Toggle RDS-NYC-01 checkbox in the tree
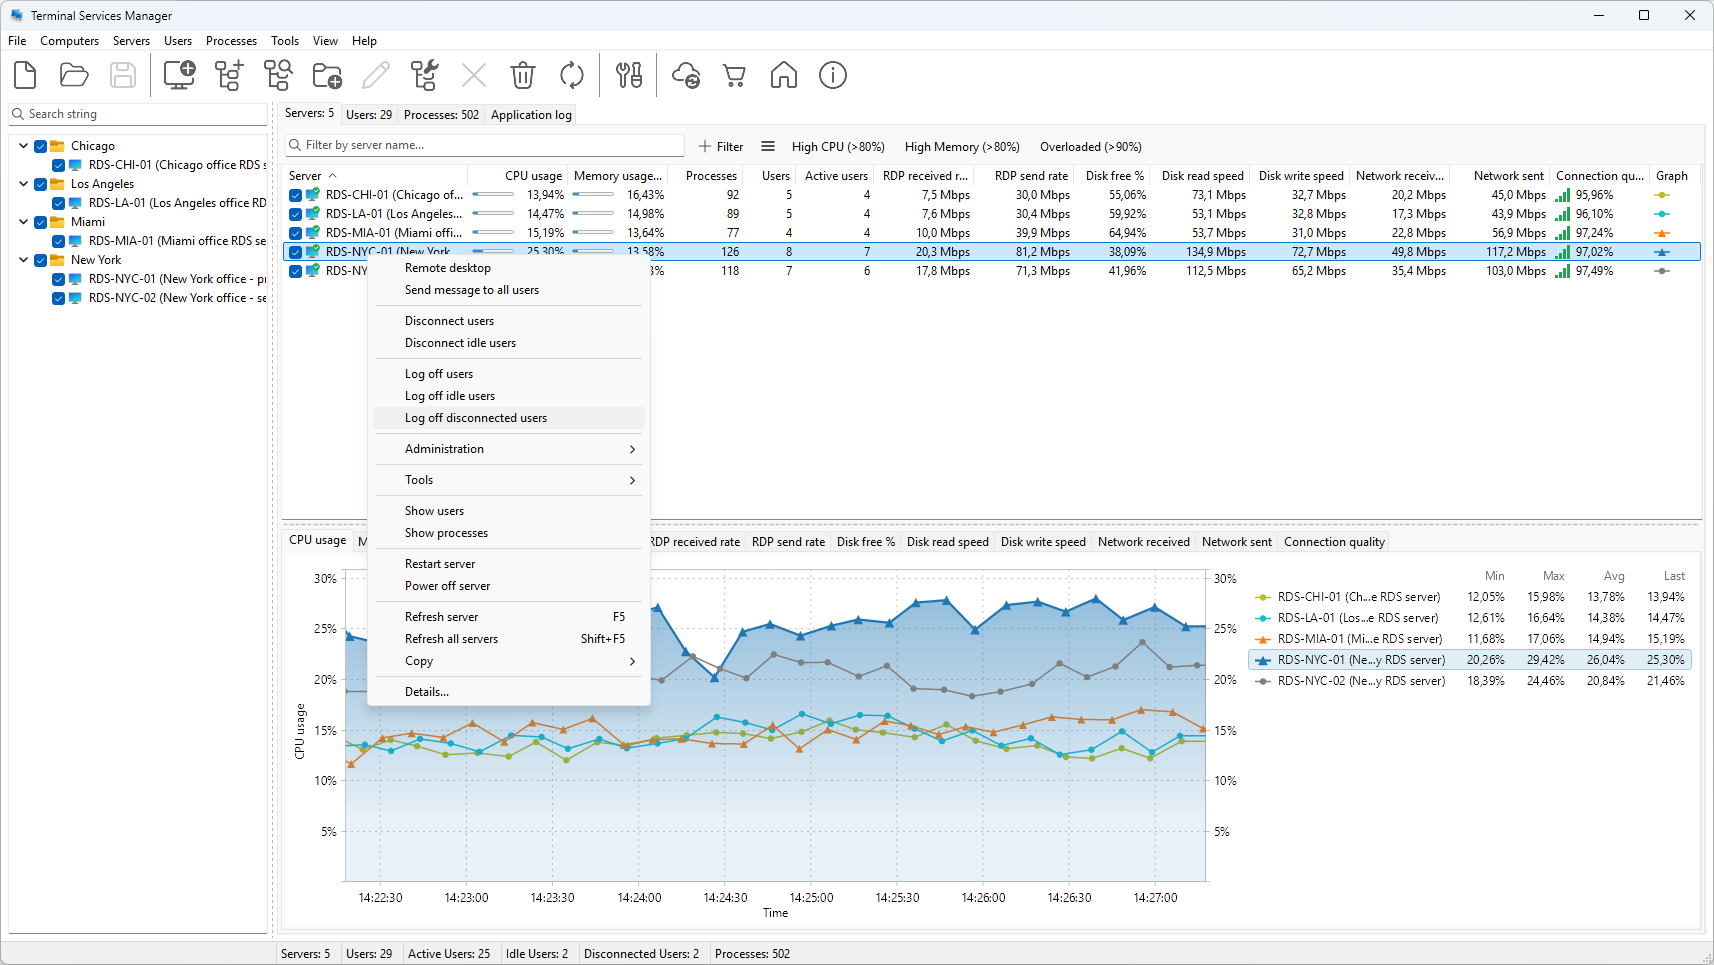1714x965 pixels. pos(59,279)
